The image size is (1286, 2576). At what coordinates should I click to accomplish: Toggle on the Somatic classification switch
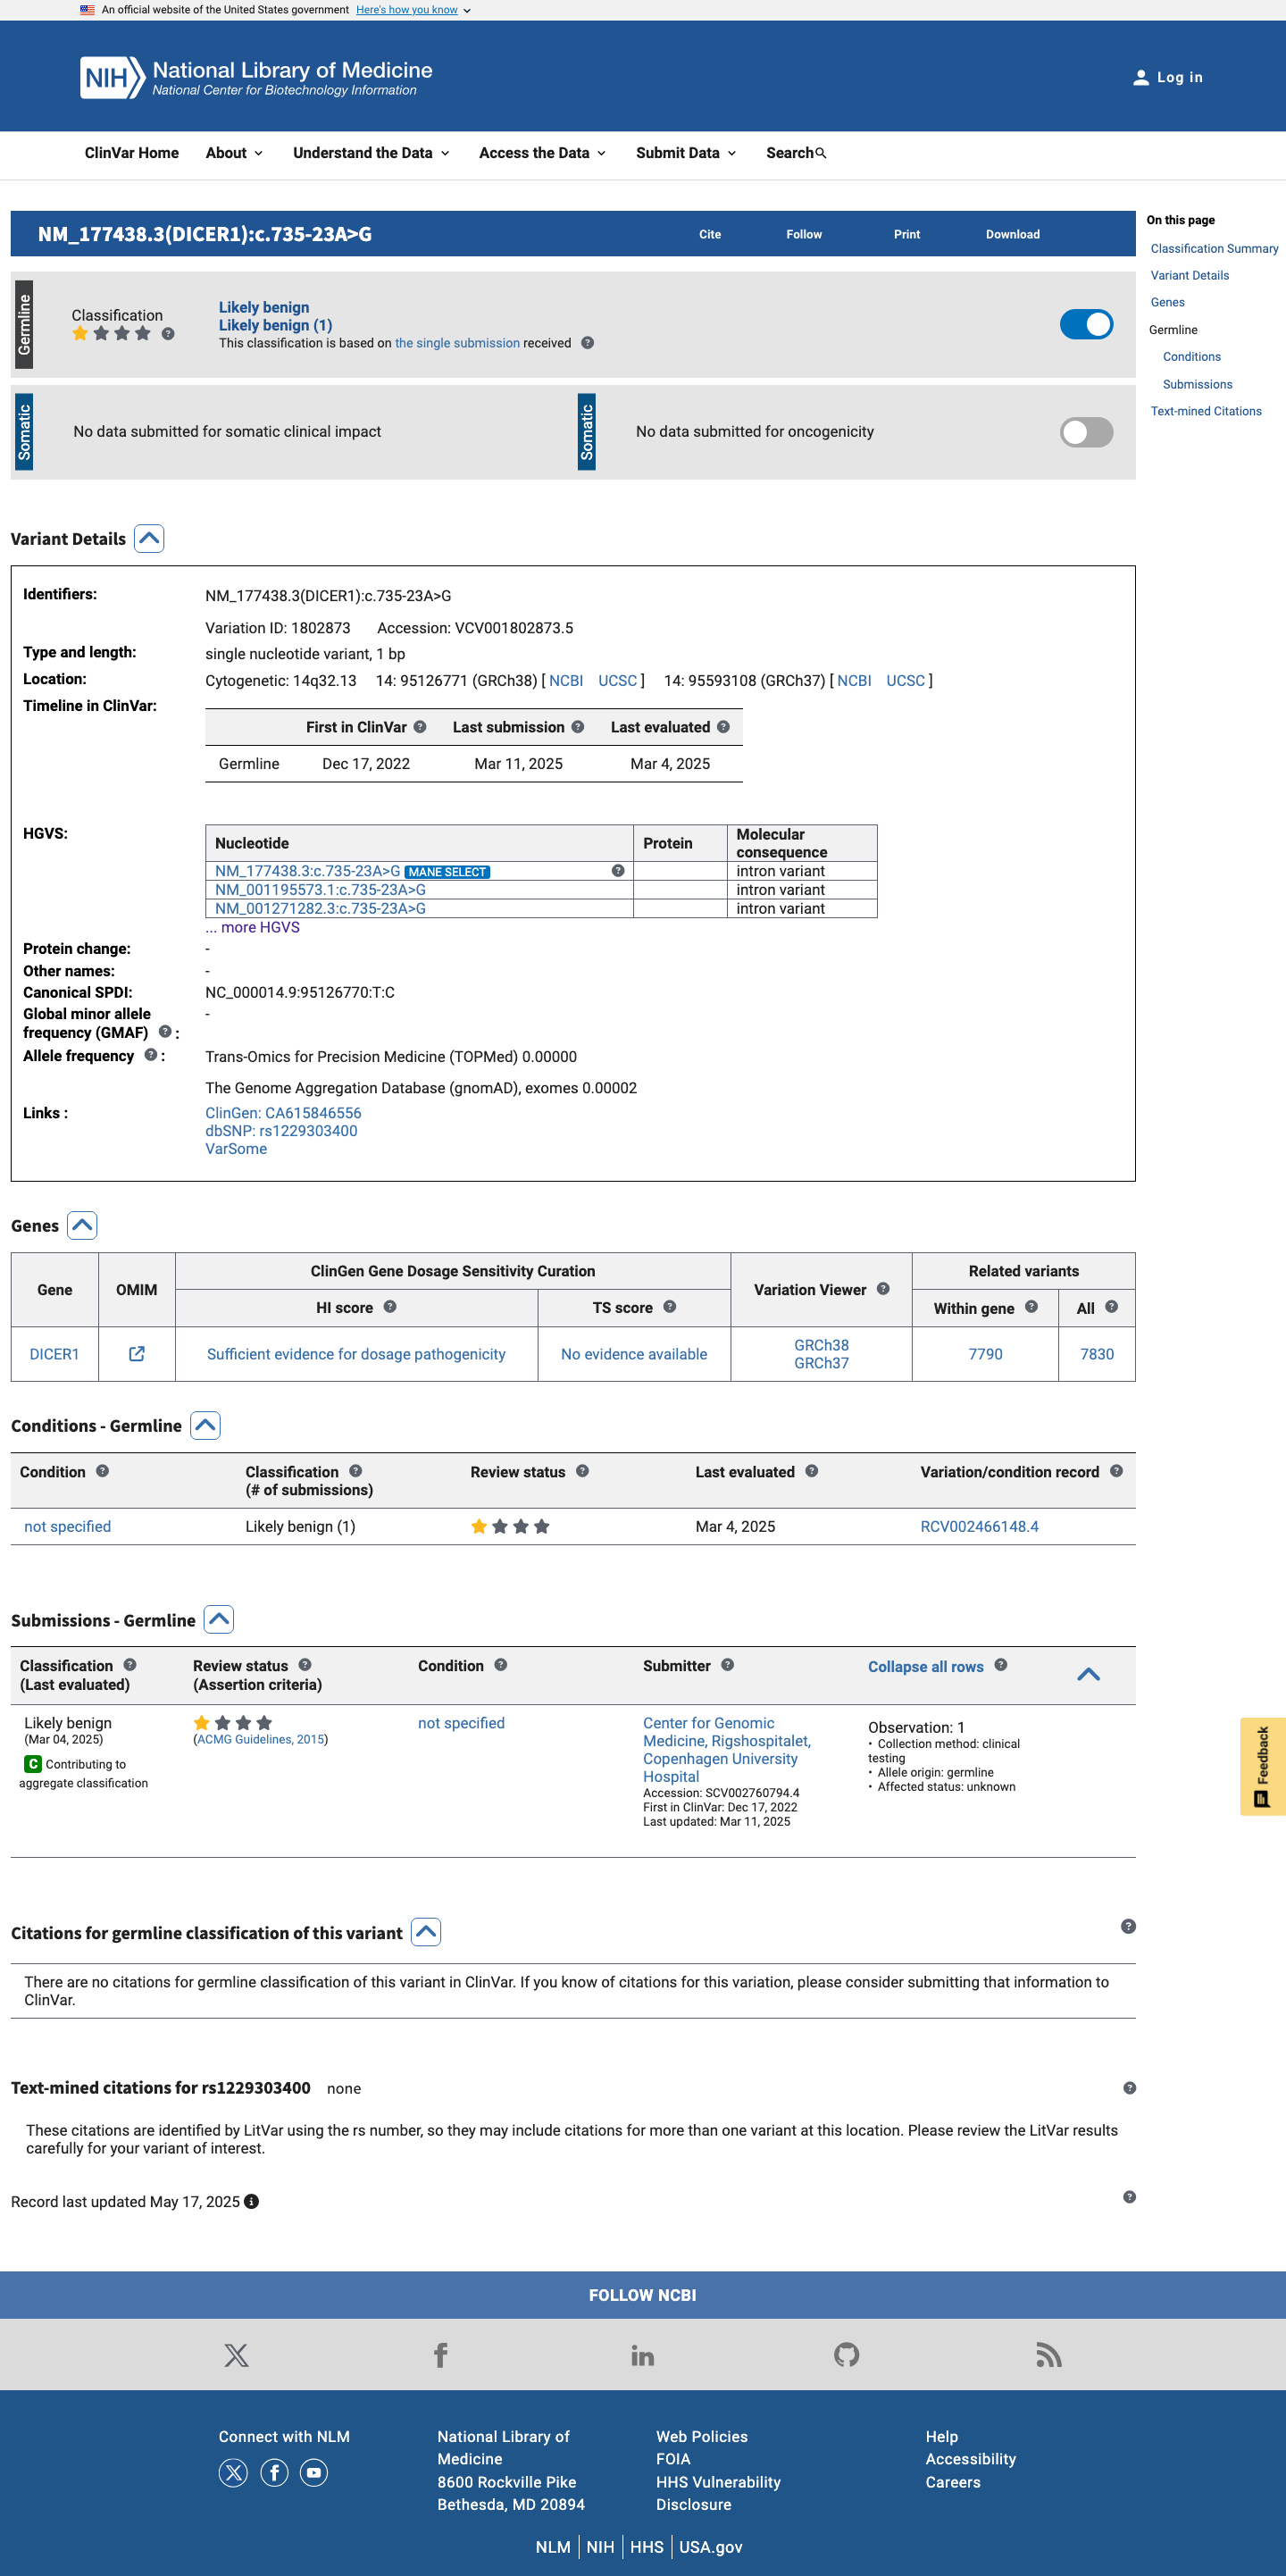coord(1086,432)
